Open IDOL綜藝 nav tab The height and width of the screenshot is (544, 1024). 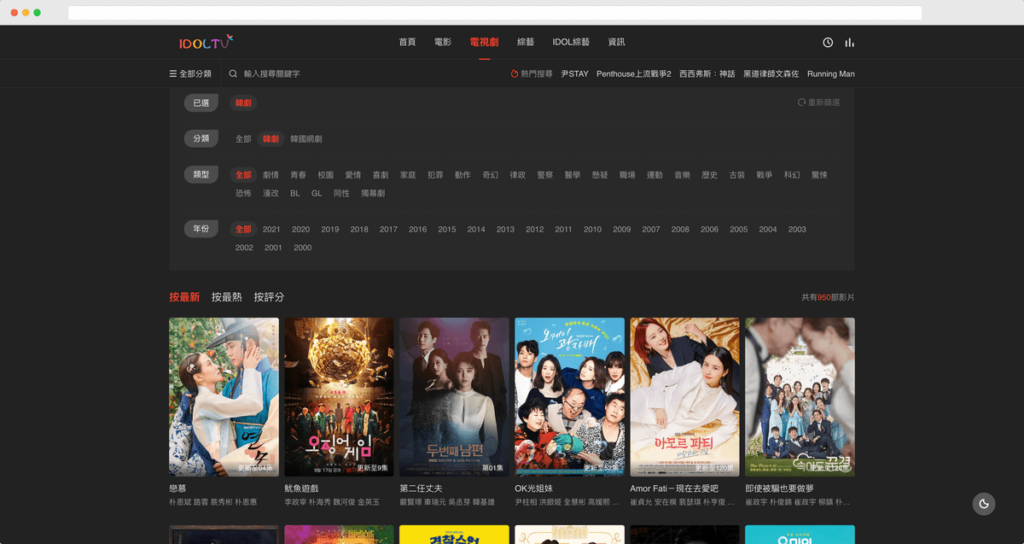pos(571,42)
